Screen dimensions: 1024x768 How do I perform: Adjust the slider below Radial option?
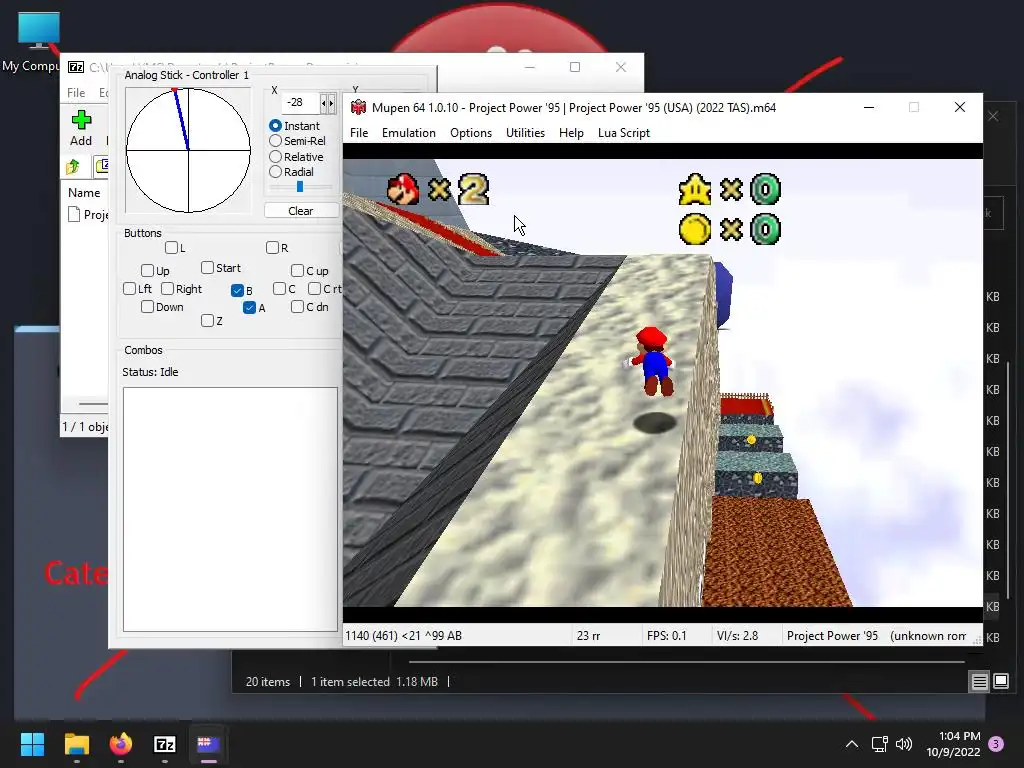300,187
